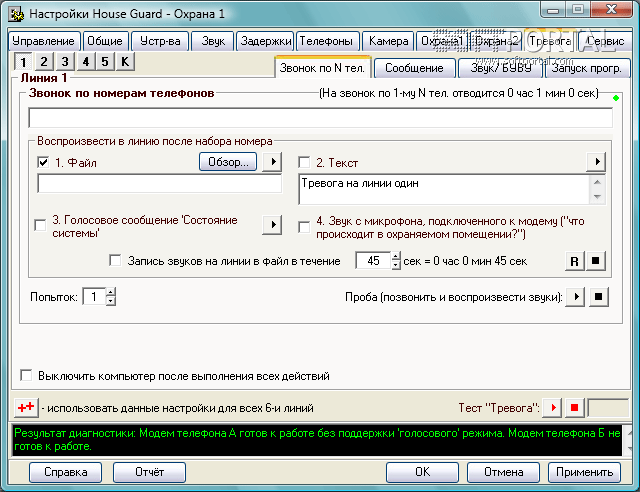Open the 'Задержки' tab

coord(265,41)
